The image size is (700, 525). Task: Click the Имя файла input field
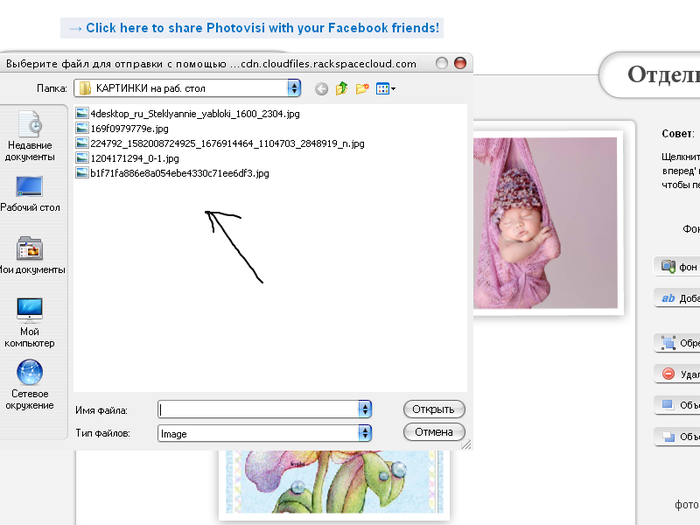click(x=258, y=409)
